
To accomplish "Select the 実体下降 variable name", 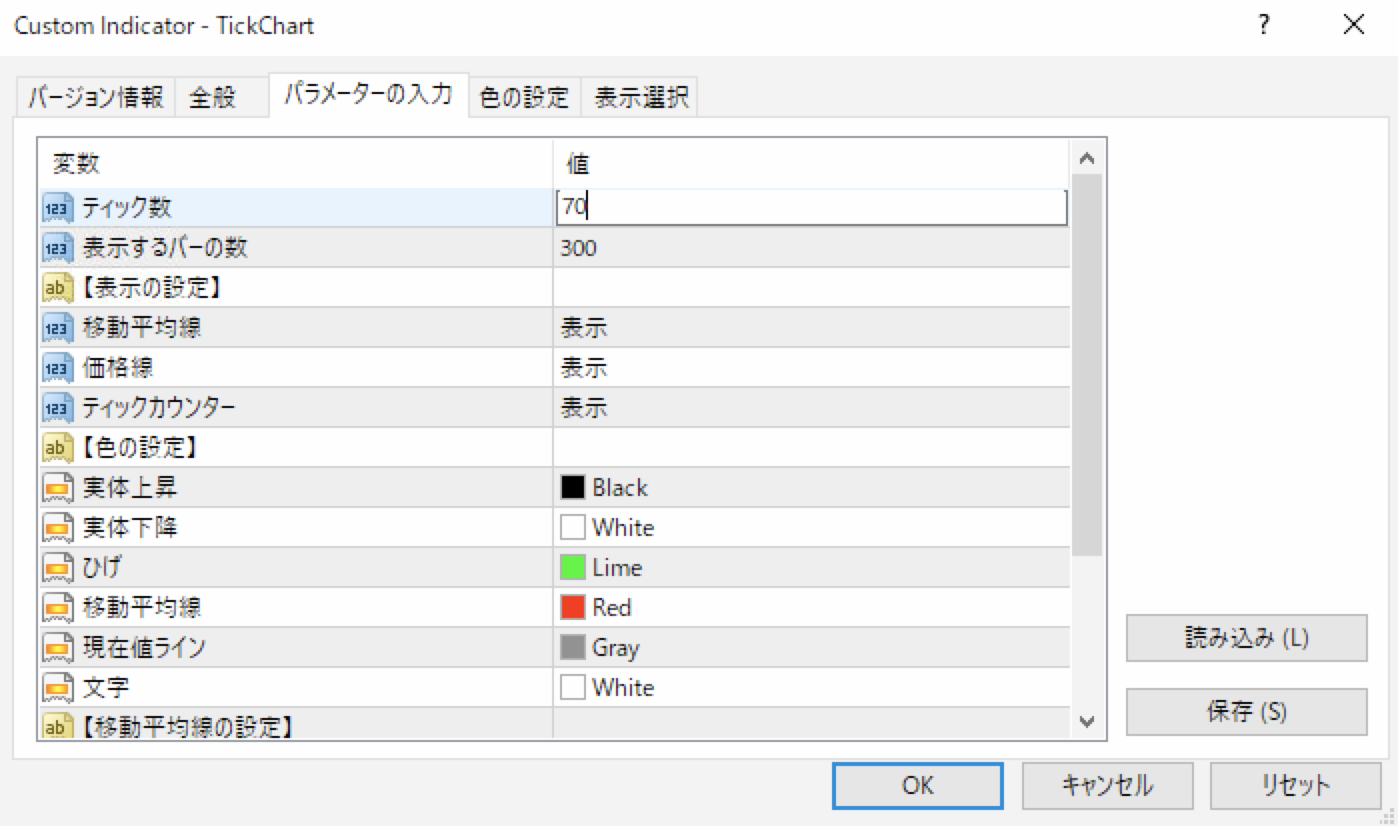I will tap(130, 528).
